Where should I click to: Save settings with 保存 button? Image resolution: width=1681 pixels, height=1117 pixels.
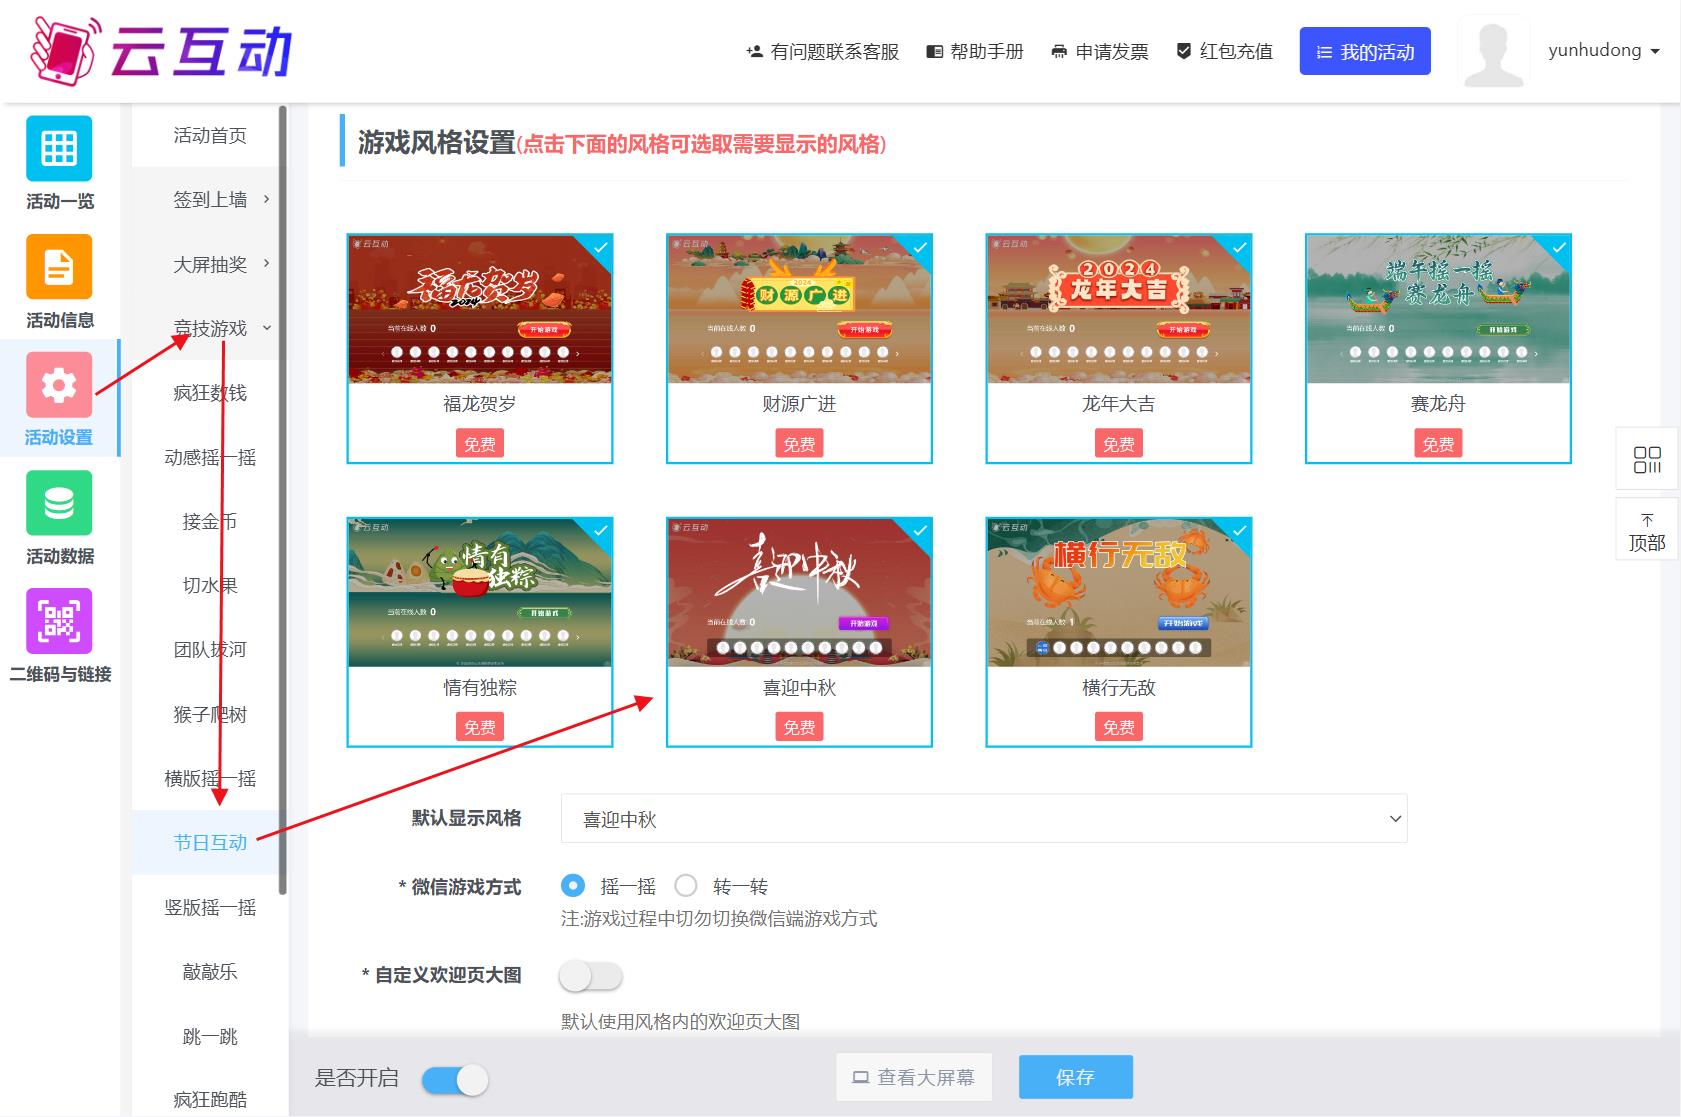tap(1076, 1077)
